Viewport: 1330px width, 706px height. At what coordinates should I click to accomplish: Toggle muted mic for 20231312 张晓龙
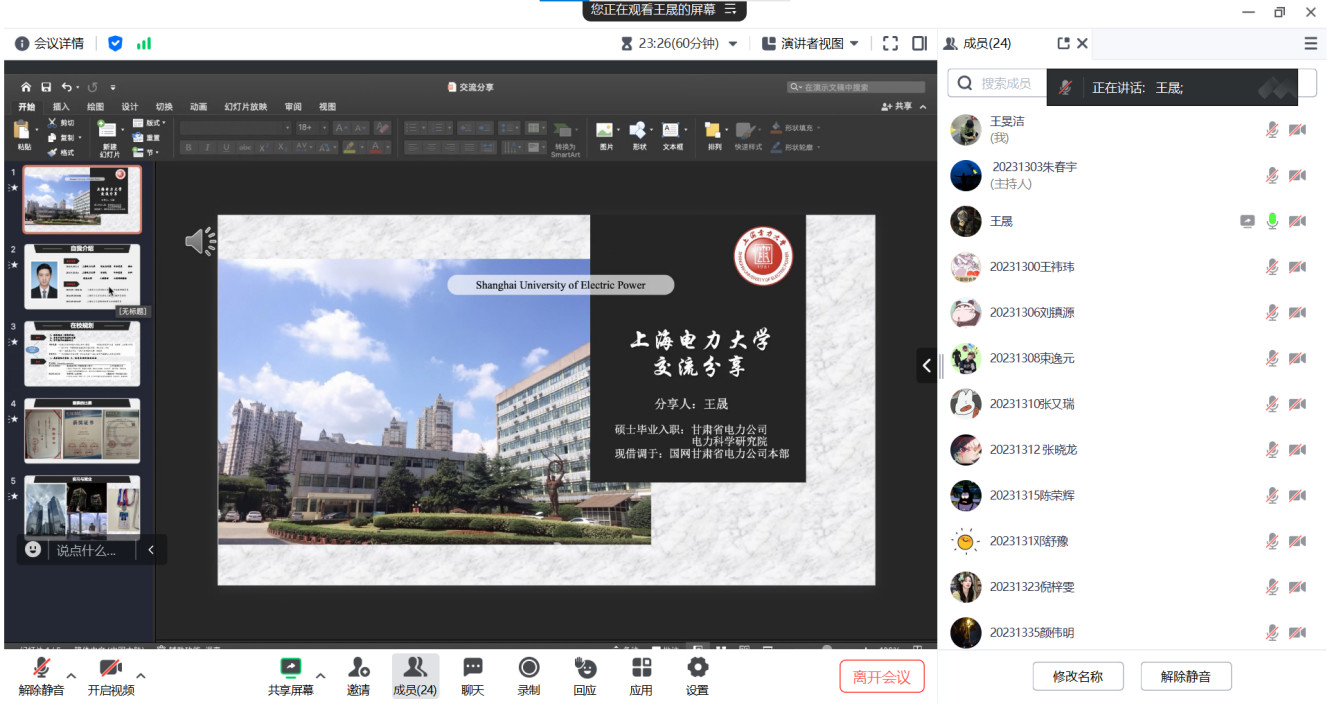click(1272, 450)
